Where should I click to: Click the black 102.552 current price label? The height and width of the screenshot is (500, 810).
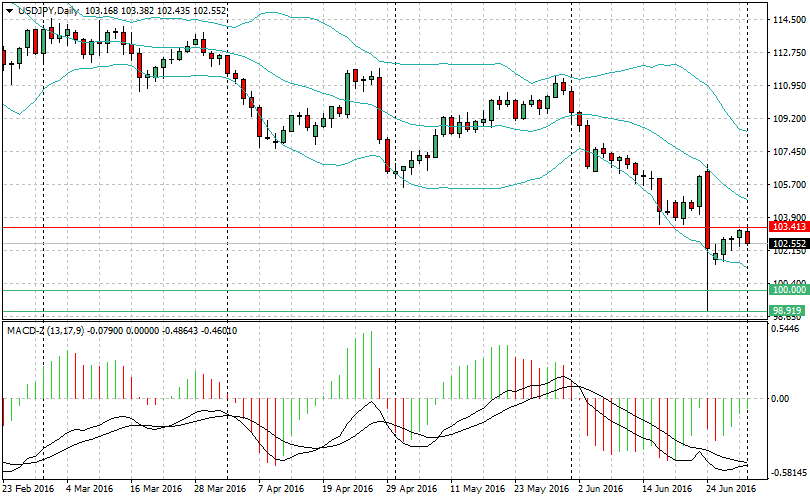point(789,244)
